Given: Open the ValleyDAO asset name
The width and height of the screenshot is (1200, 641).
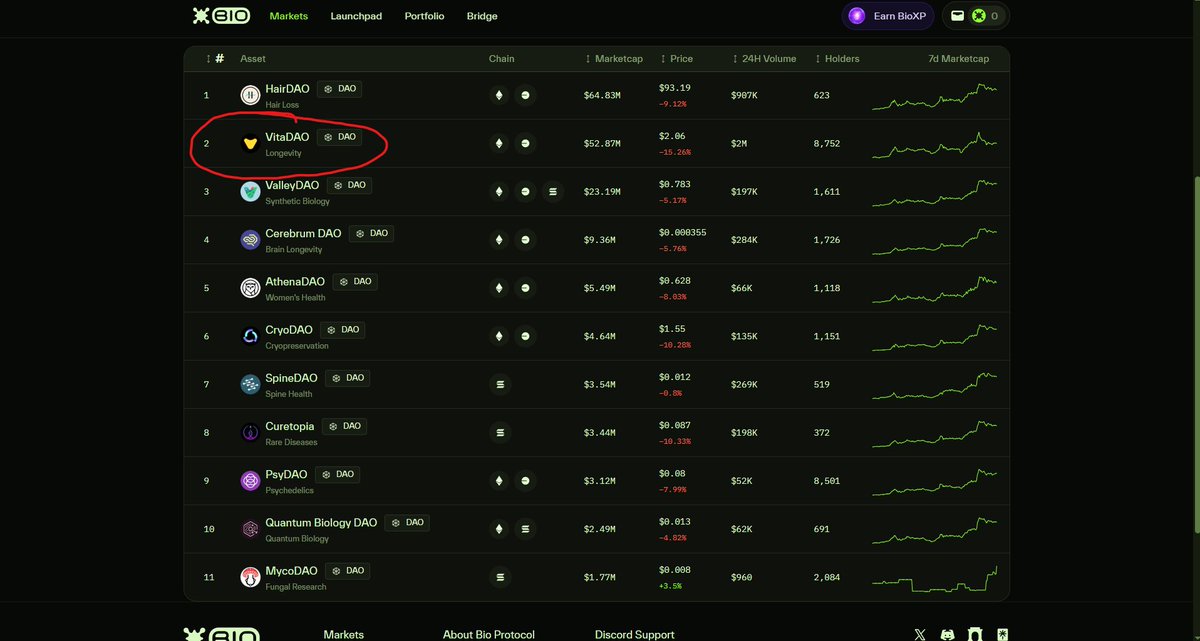Looking at the screenshot, I should click(292, 185).
